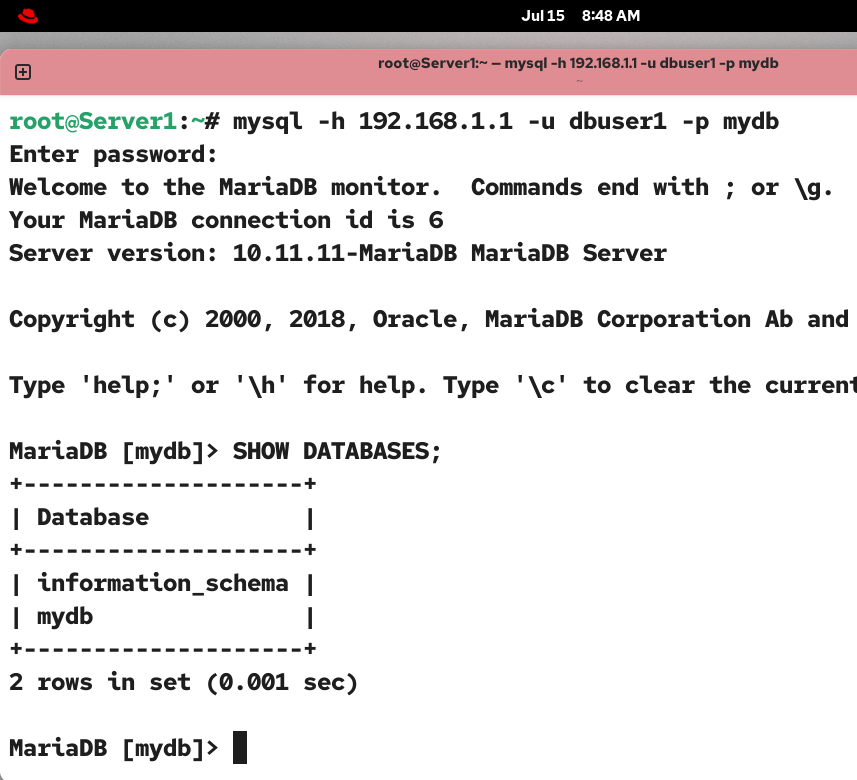Select the "Type 'help;' or '\h'" line
The image size is (857, 780).
coord(433,385)
